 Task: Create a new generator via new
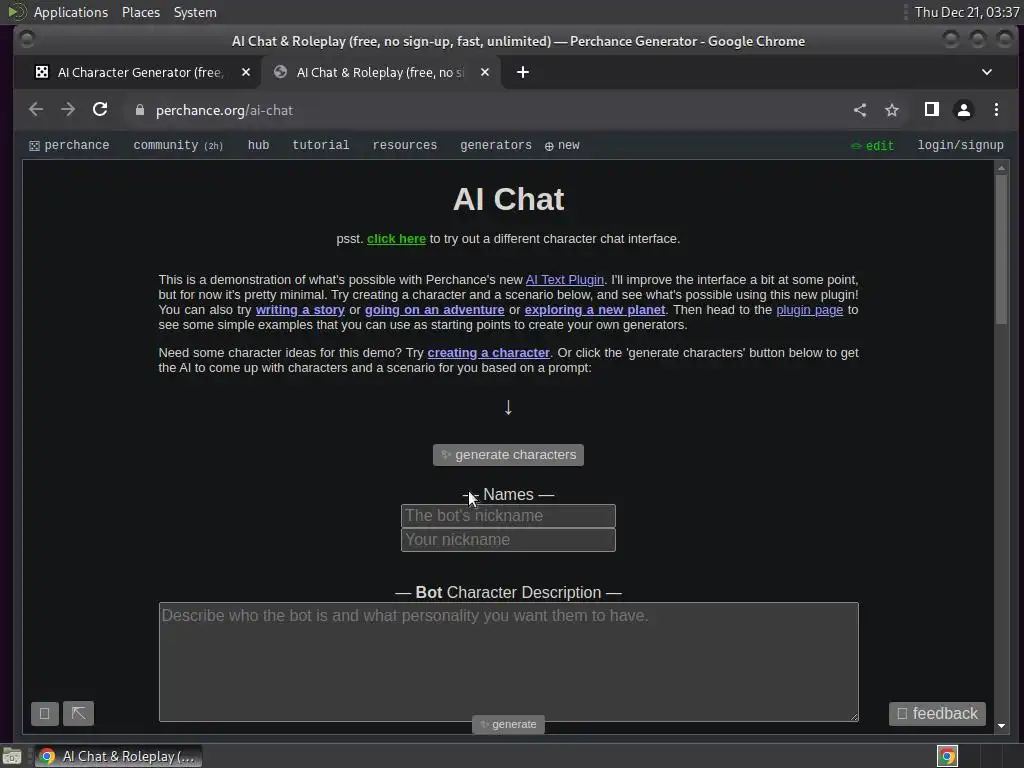point(562,145)
